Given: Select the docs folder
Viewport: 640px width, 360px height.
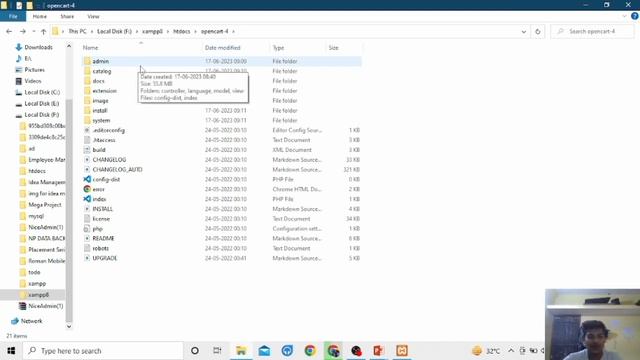Looking at the screenshot, I should (x=98, y=81).
